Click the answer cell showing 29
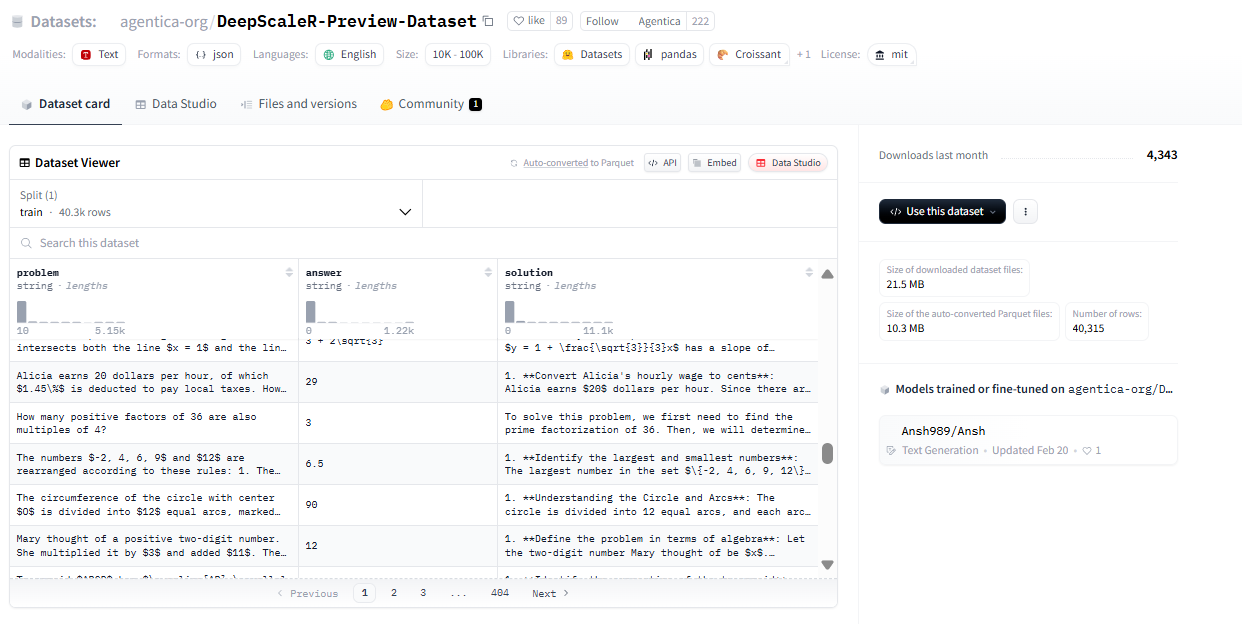This screenshot has height=624, width=1242. pyautogui.click(x=398, y=382)
